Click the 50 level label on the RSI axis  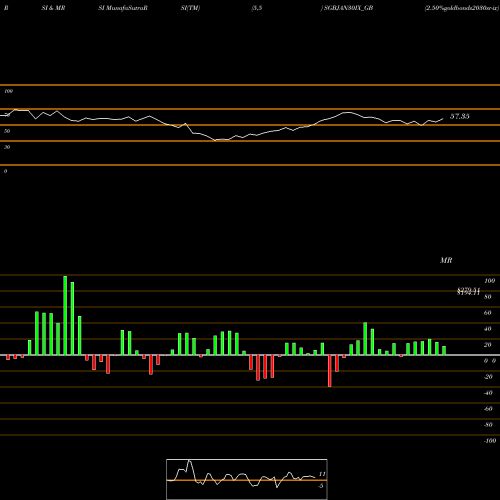(x=7, y=131)
